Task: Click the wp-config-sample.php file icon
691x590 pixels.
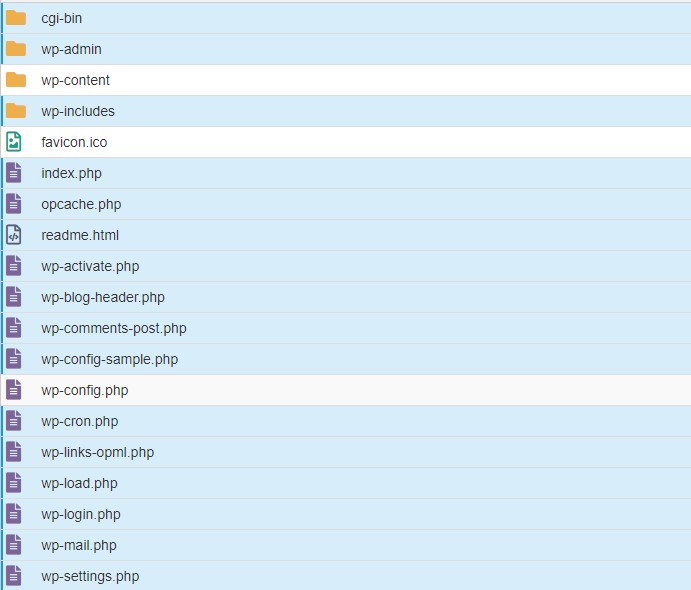Action: pyautogui.click(x=14, y=359)
